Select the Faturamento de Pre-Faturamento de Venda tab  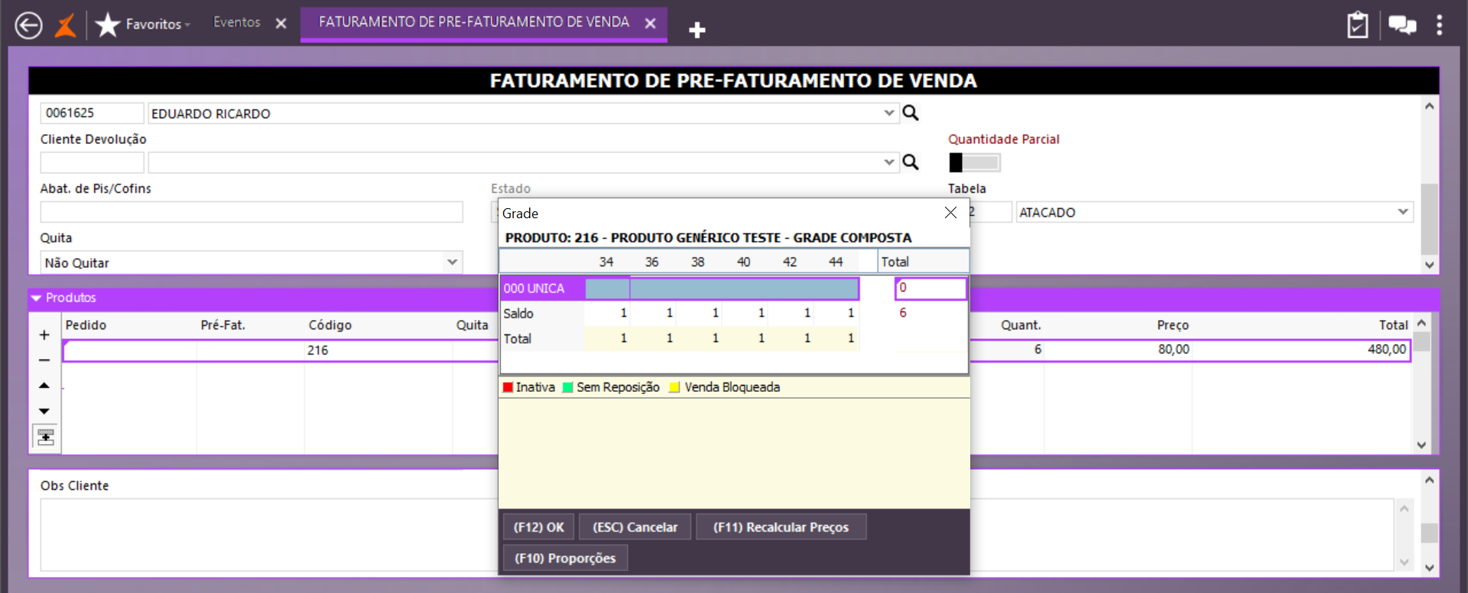point(474,22)
